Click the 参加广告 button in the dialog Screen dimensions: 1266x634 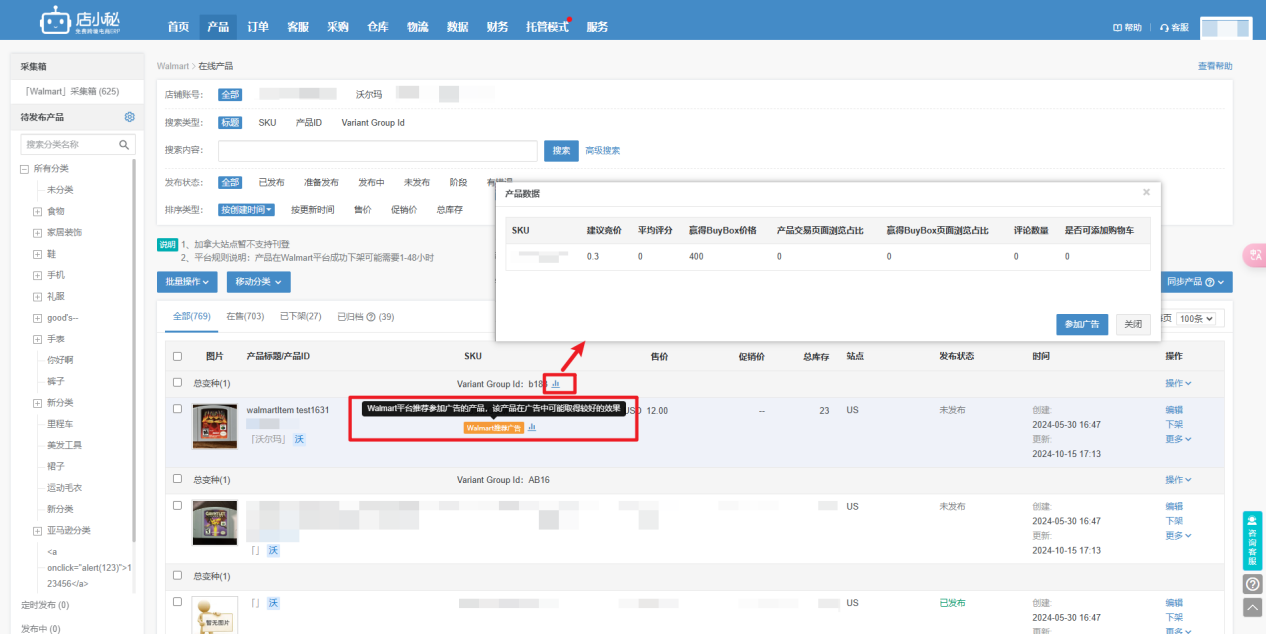pyautogui.click(x=1081, y=324)
